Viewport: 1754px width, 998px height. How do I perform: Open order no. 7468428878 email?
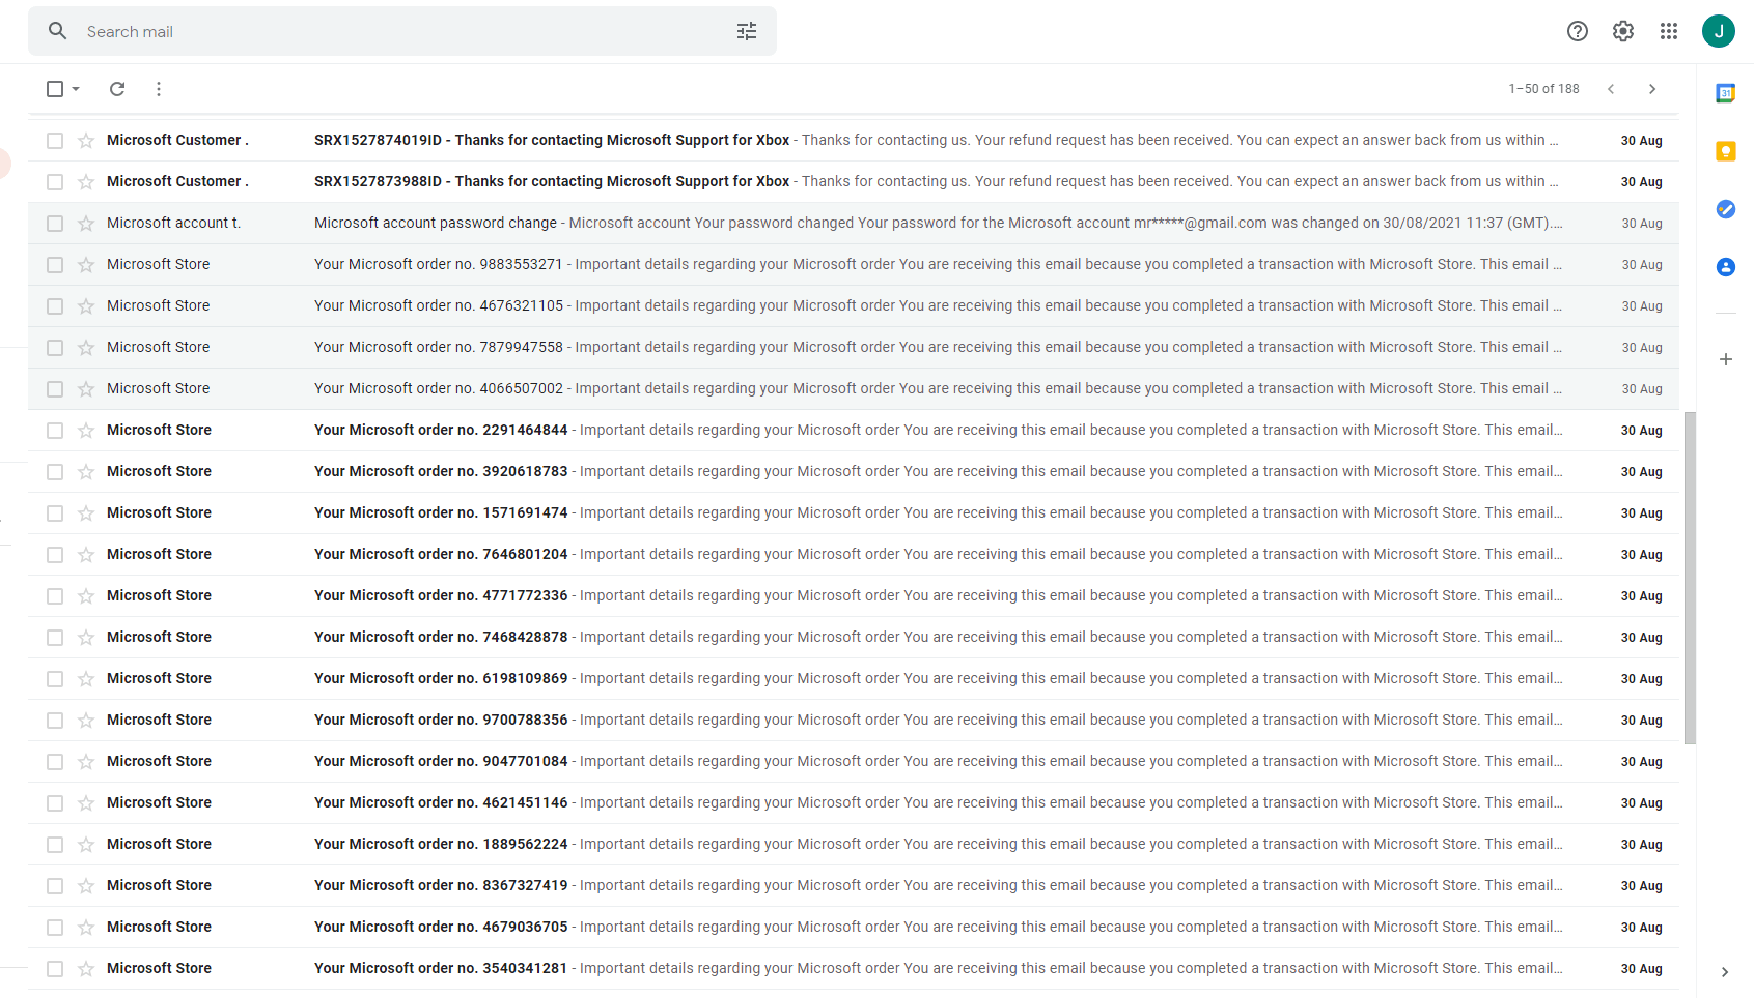point(853,637)
